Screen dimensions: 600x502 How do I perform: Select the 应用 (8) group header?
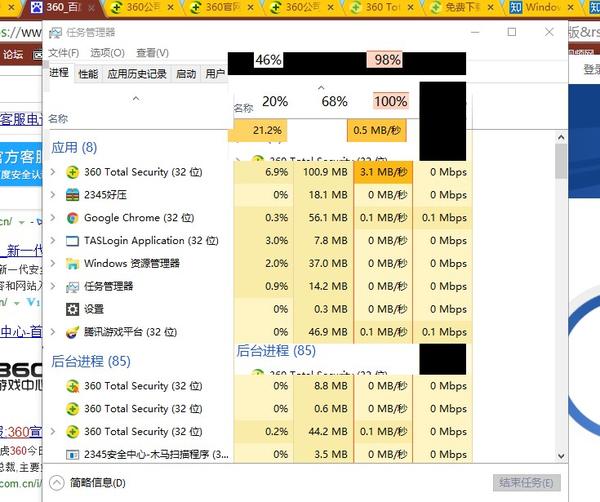[74, 147]
